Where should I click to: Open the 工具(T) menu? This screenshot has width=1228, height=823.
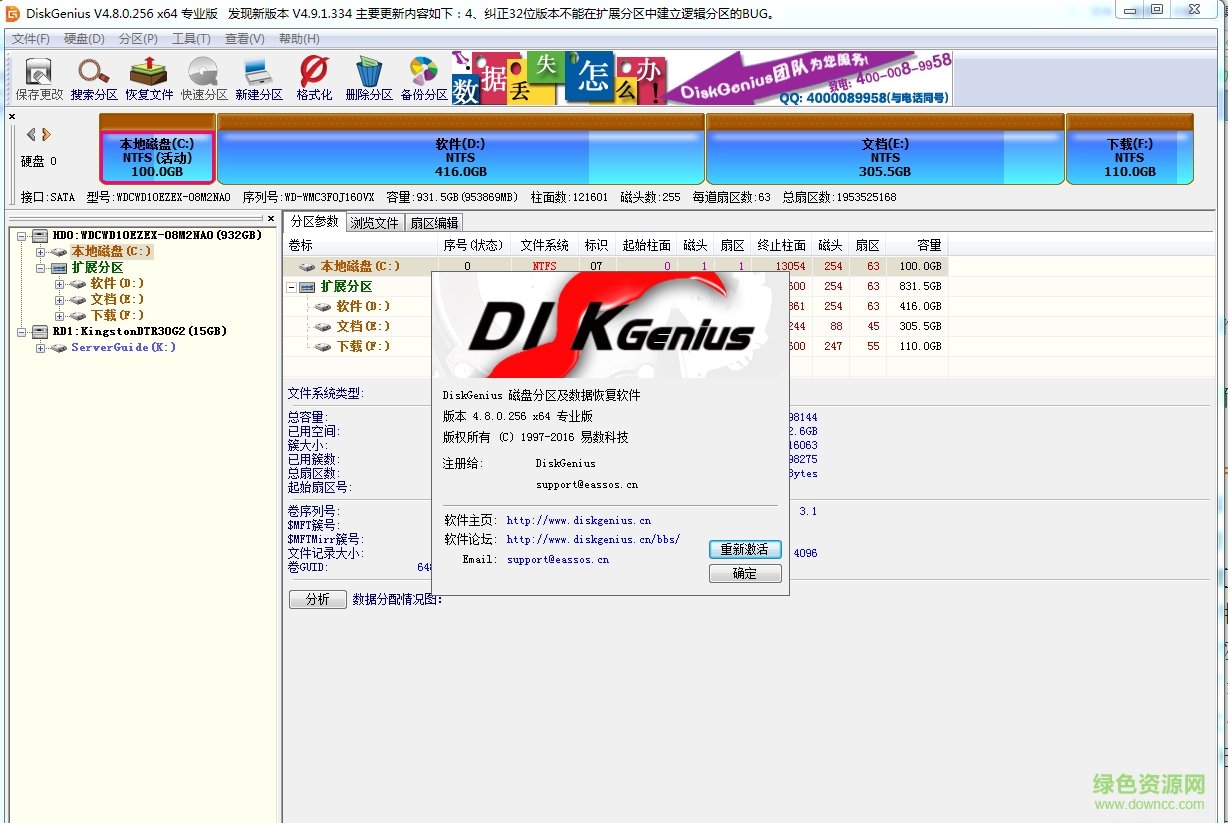[x=190, y=38]
